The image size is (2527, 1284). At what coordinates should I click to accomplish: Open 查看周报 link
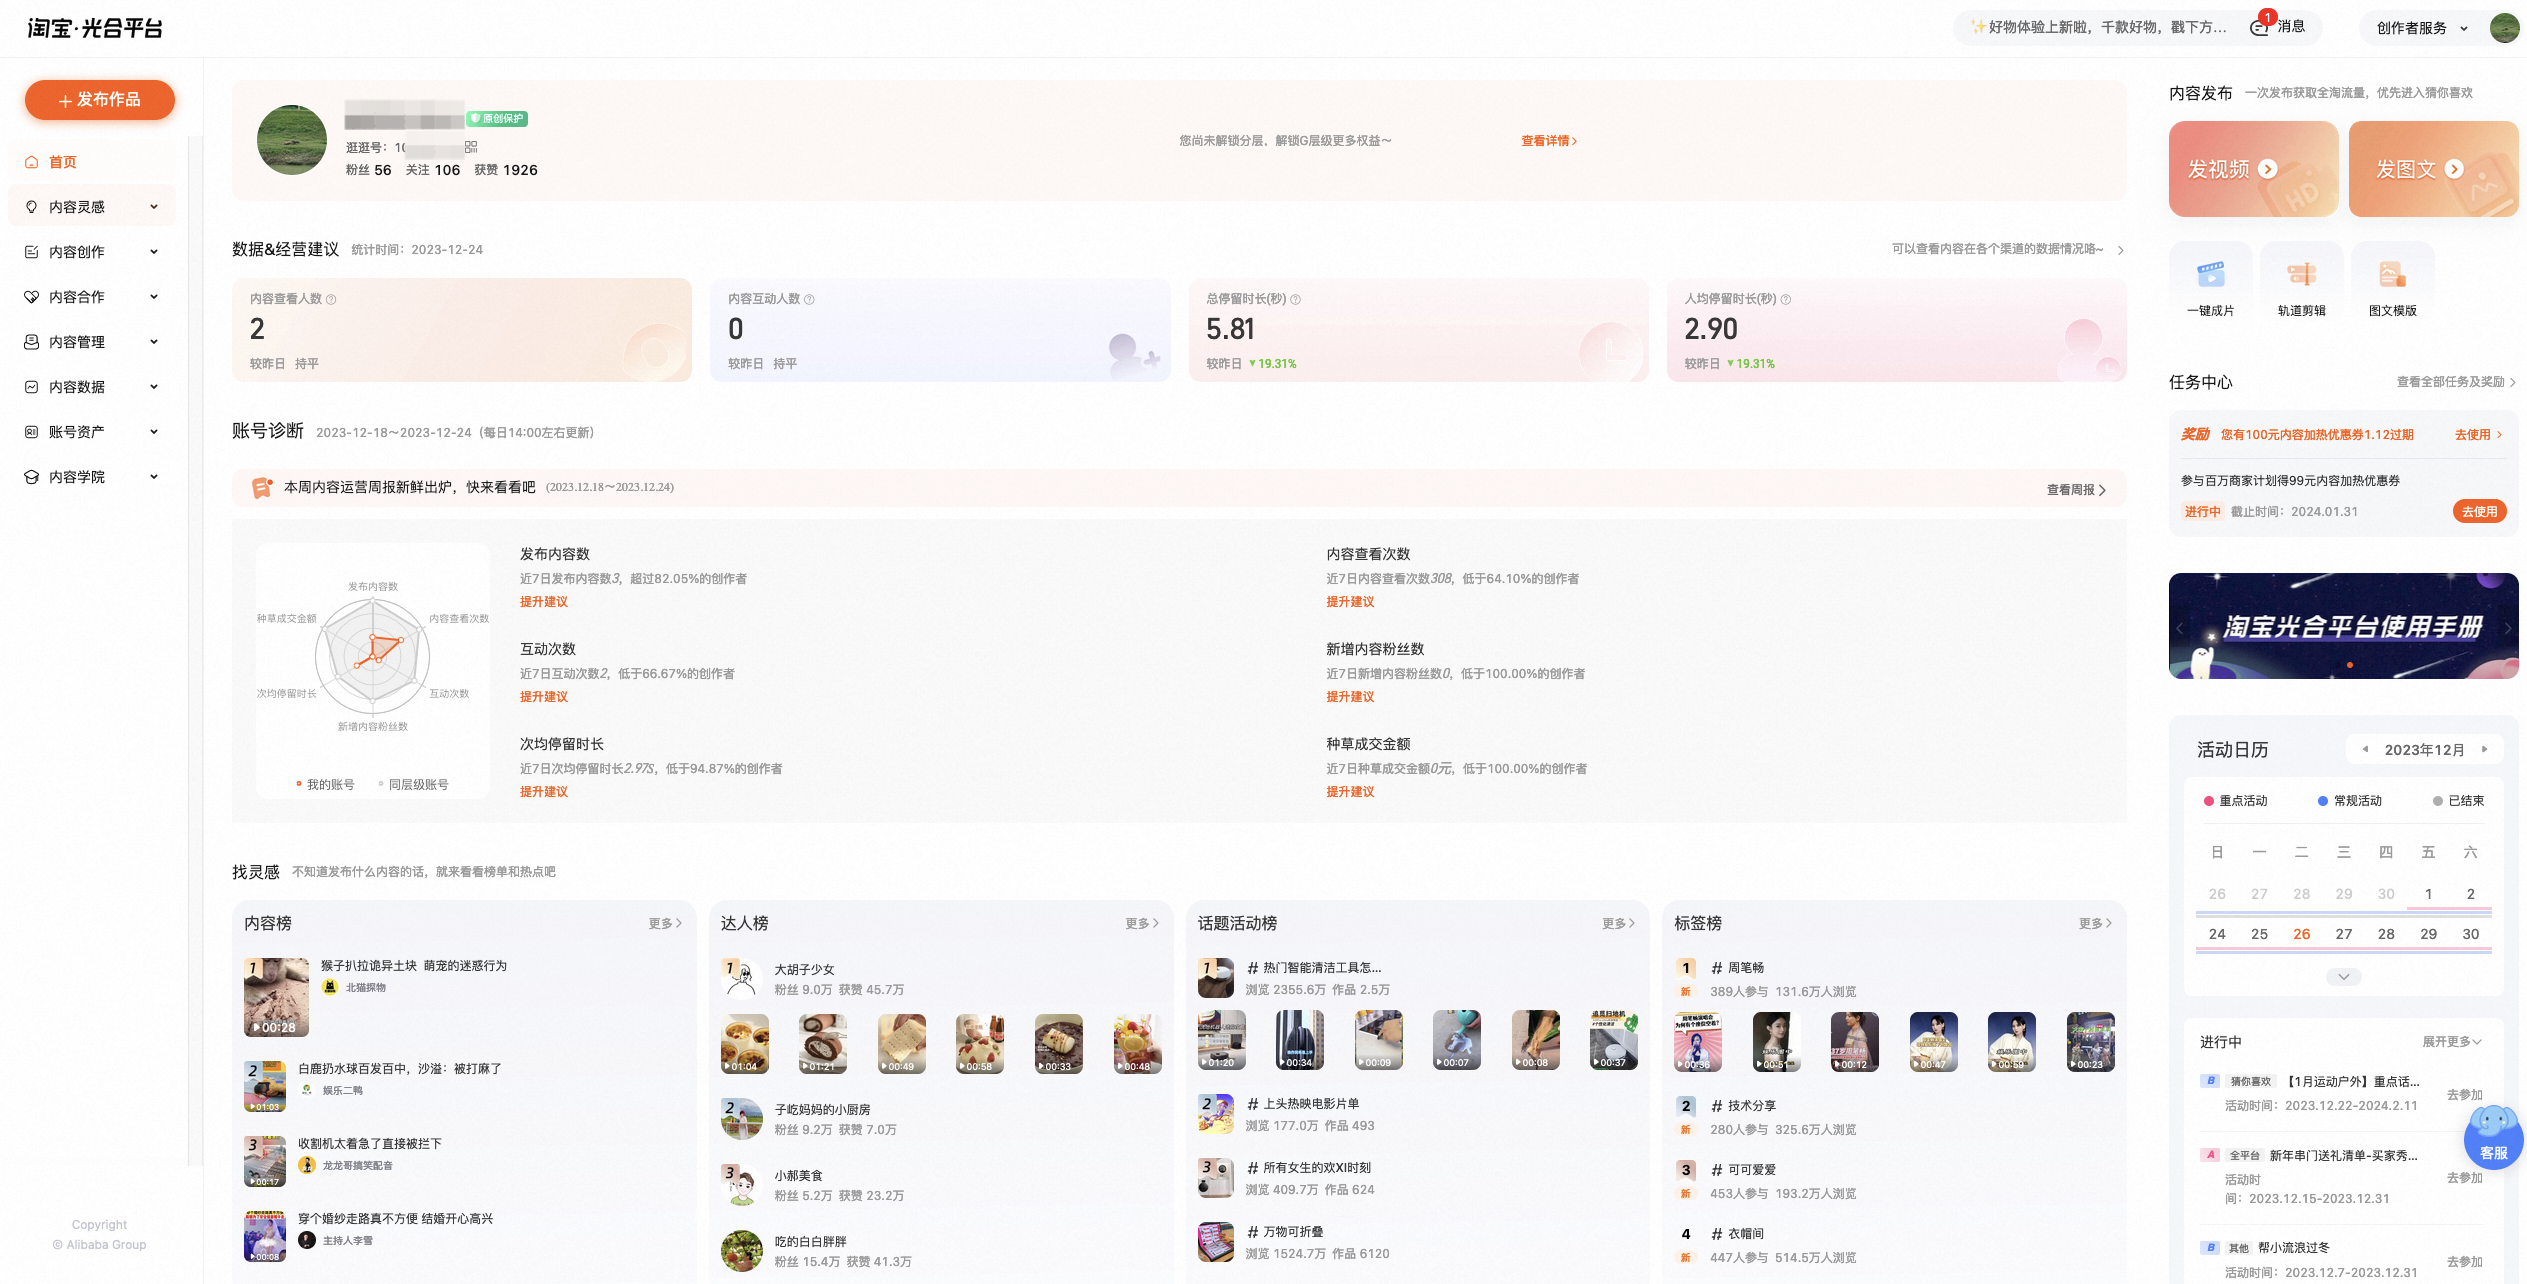[x=2076, y=490]
